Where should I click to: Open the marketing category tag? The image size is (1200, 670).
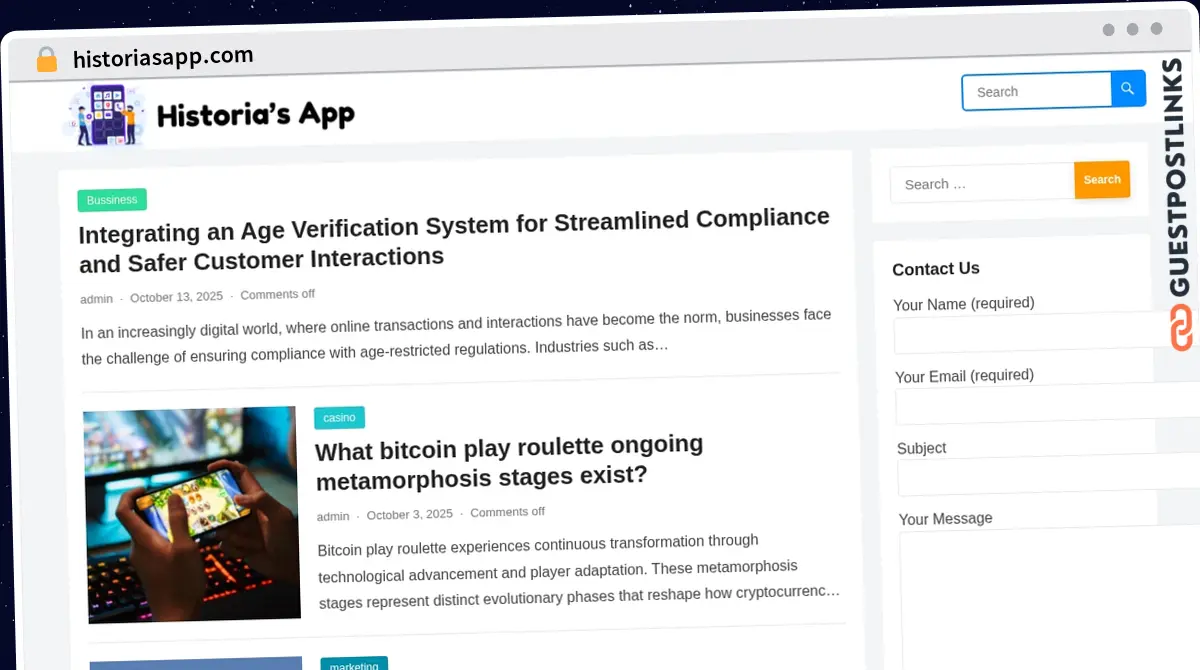click(354, 664)
